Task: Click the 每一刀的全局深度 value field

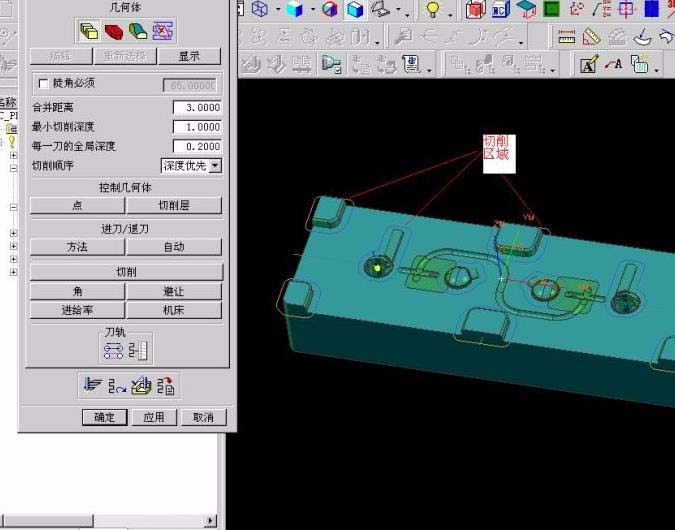Action: point(196,146)
